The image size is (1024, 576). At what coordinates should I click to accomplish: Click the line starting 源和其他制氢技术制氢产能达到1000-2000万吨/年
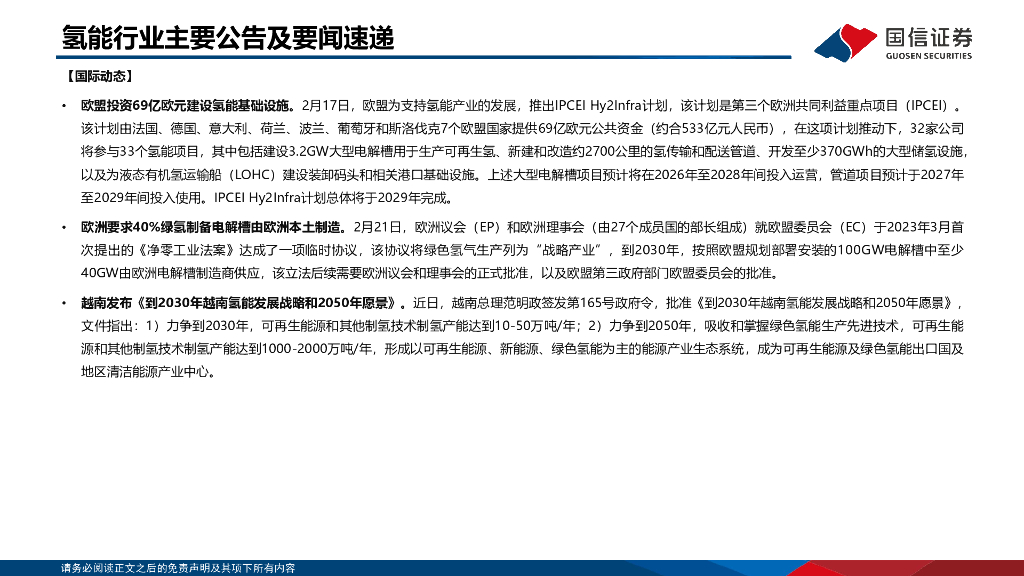click(522, 349)
